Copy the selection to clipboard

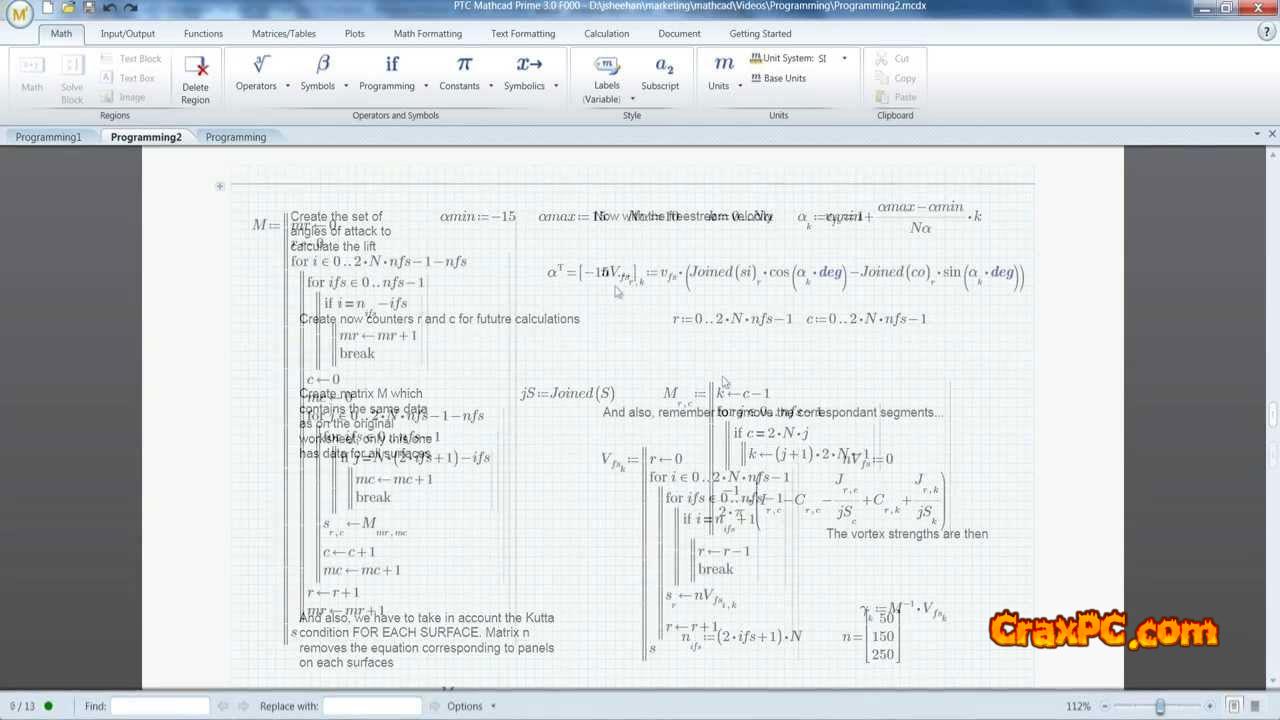click(x=895, y=78)
